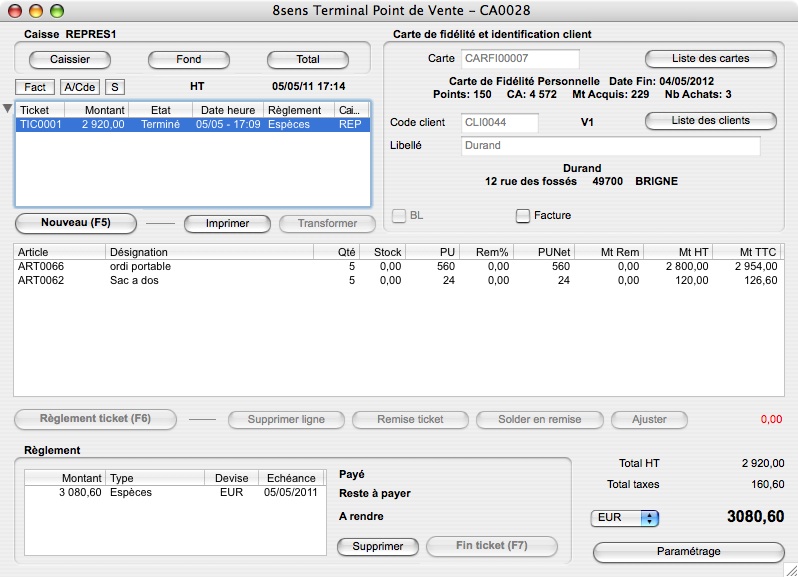Open the Paramétrage button
798x577 pixels.
(x=689, y=552)
